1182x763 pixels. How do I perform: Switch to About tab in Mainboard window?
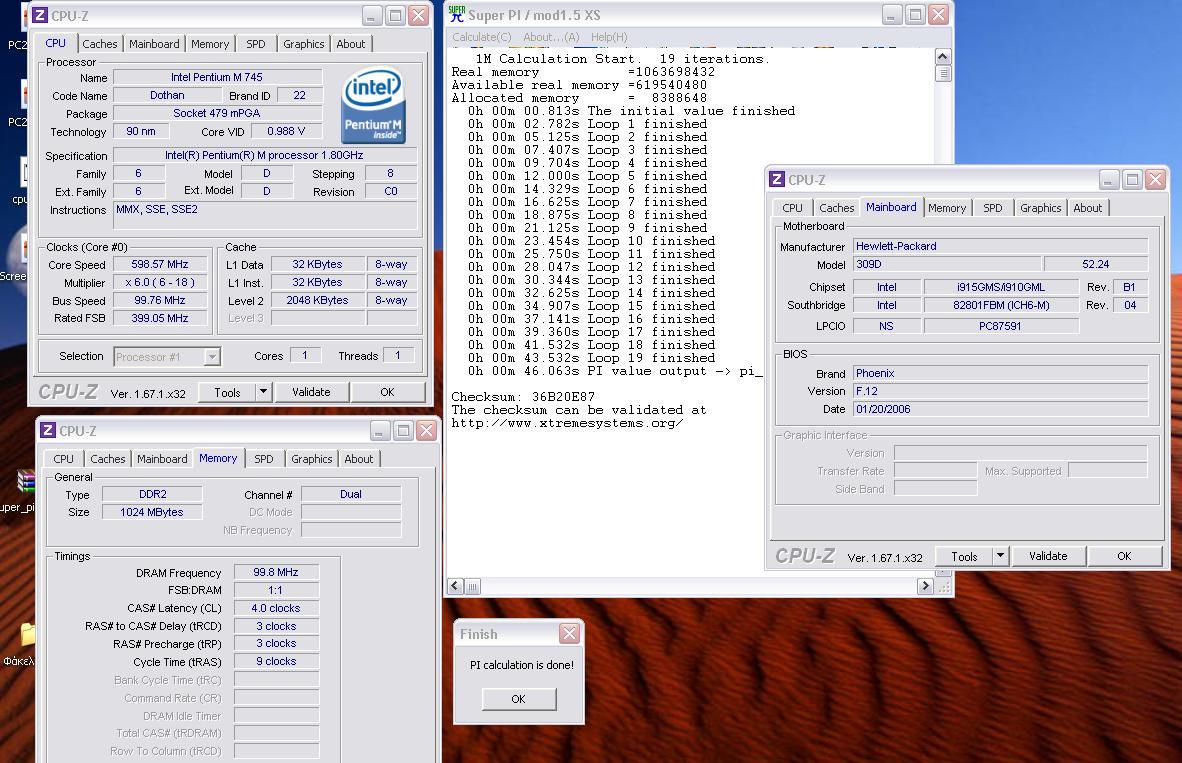pyautogui.click(x=1088, y=208)
